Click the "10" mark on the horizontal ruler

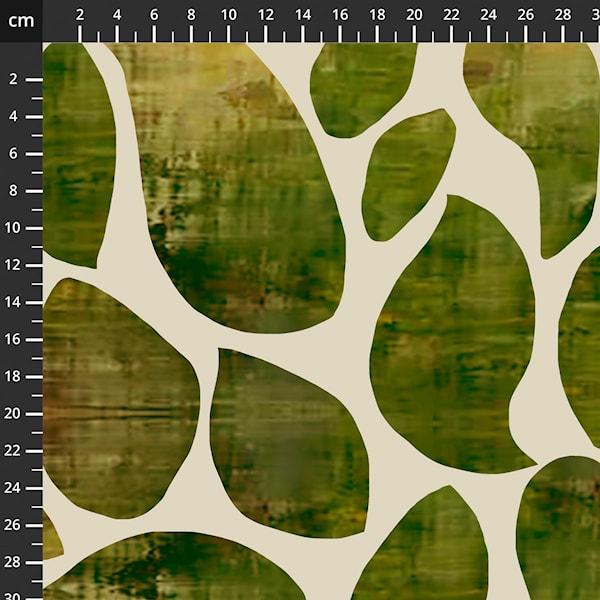tap(228, 15)
